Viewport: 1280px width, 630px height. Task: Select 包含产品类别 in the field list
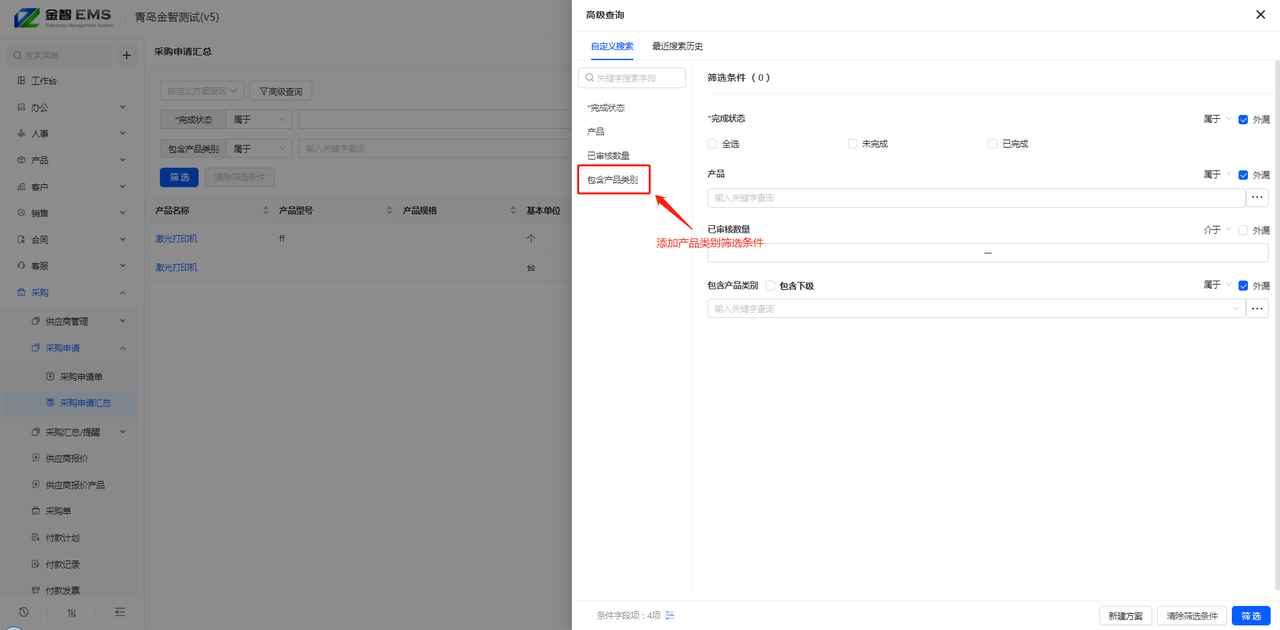tap(612, 180)
